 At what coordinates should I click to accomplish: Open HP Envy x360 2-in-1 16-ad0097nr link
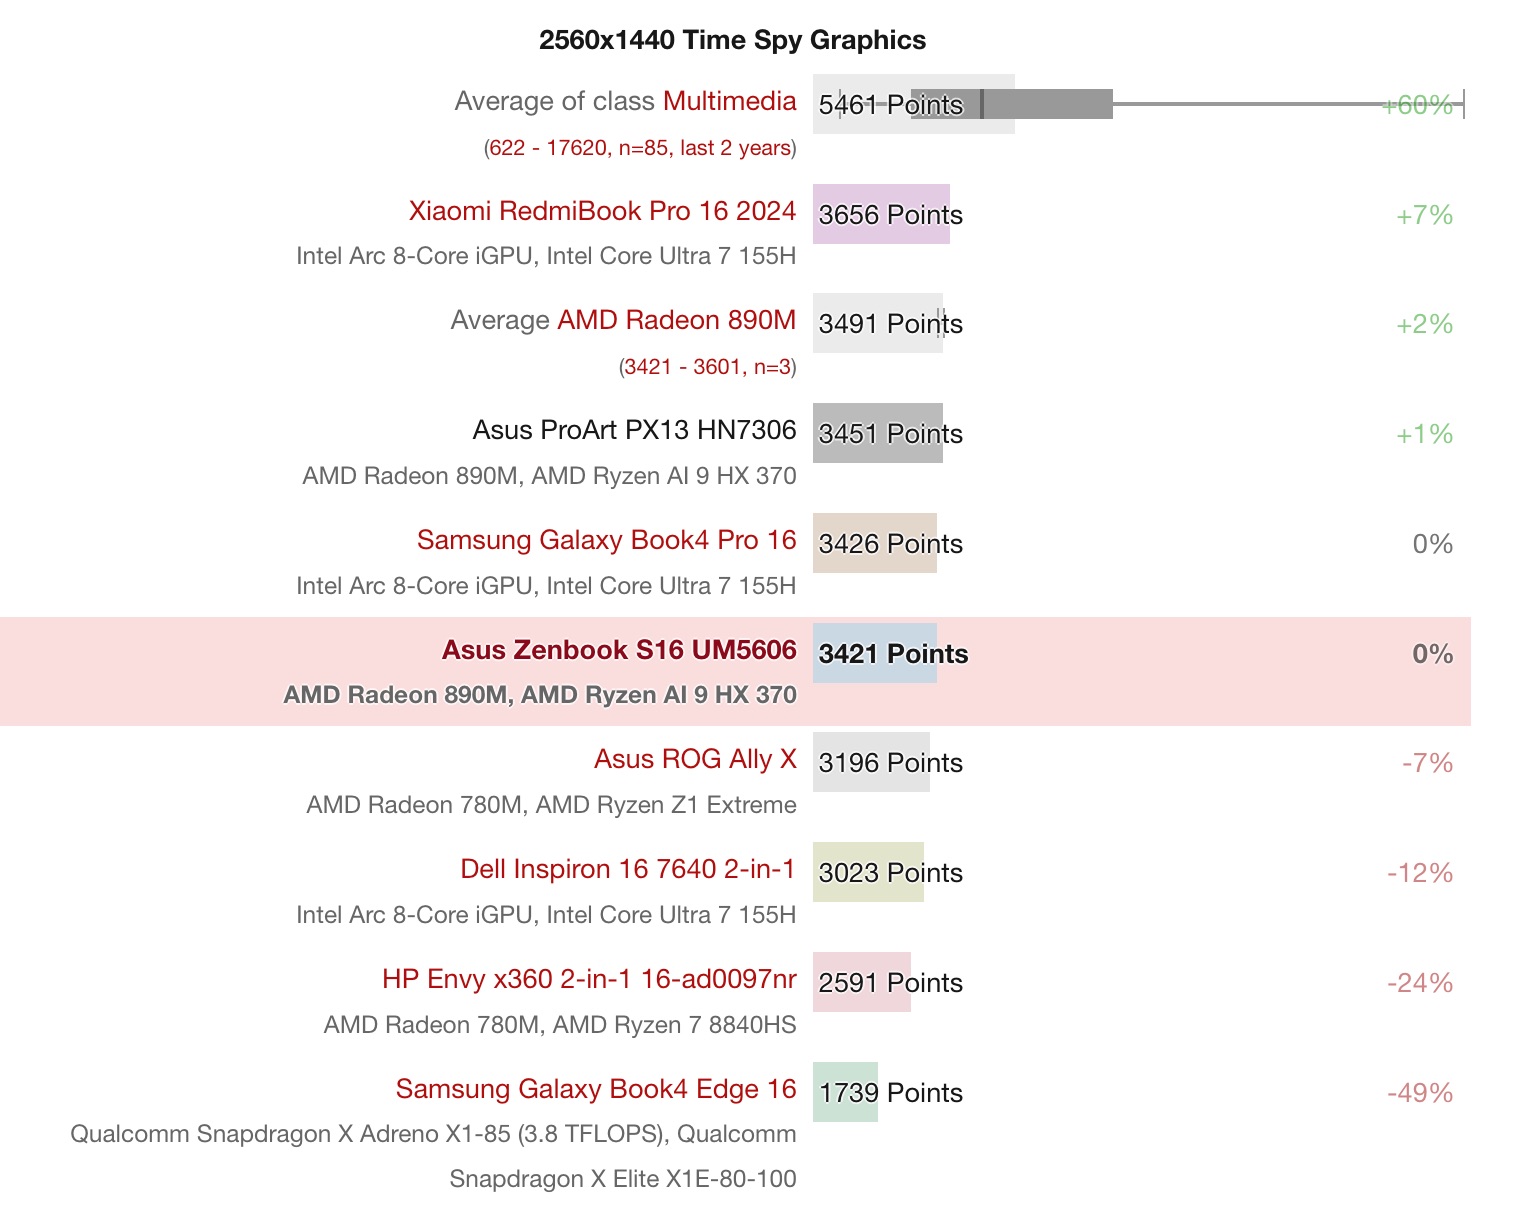click(589, 979)
